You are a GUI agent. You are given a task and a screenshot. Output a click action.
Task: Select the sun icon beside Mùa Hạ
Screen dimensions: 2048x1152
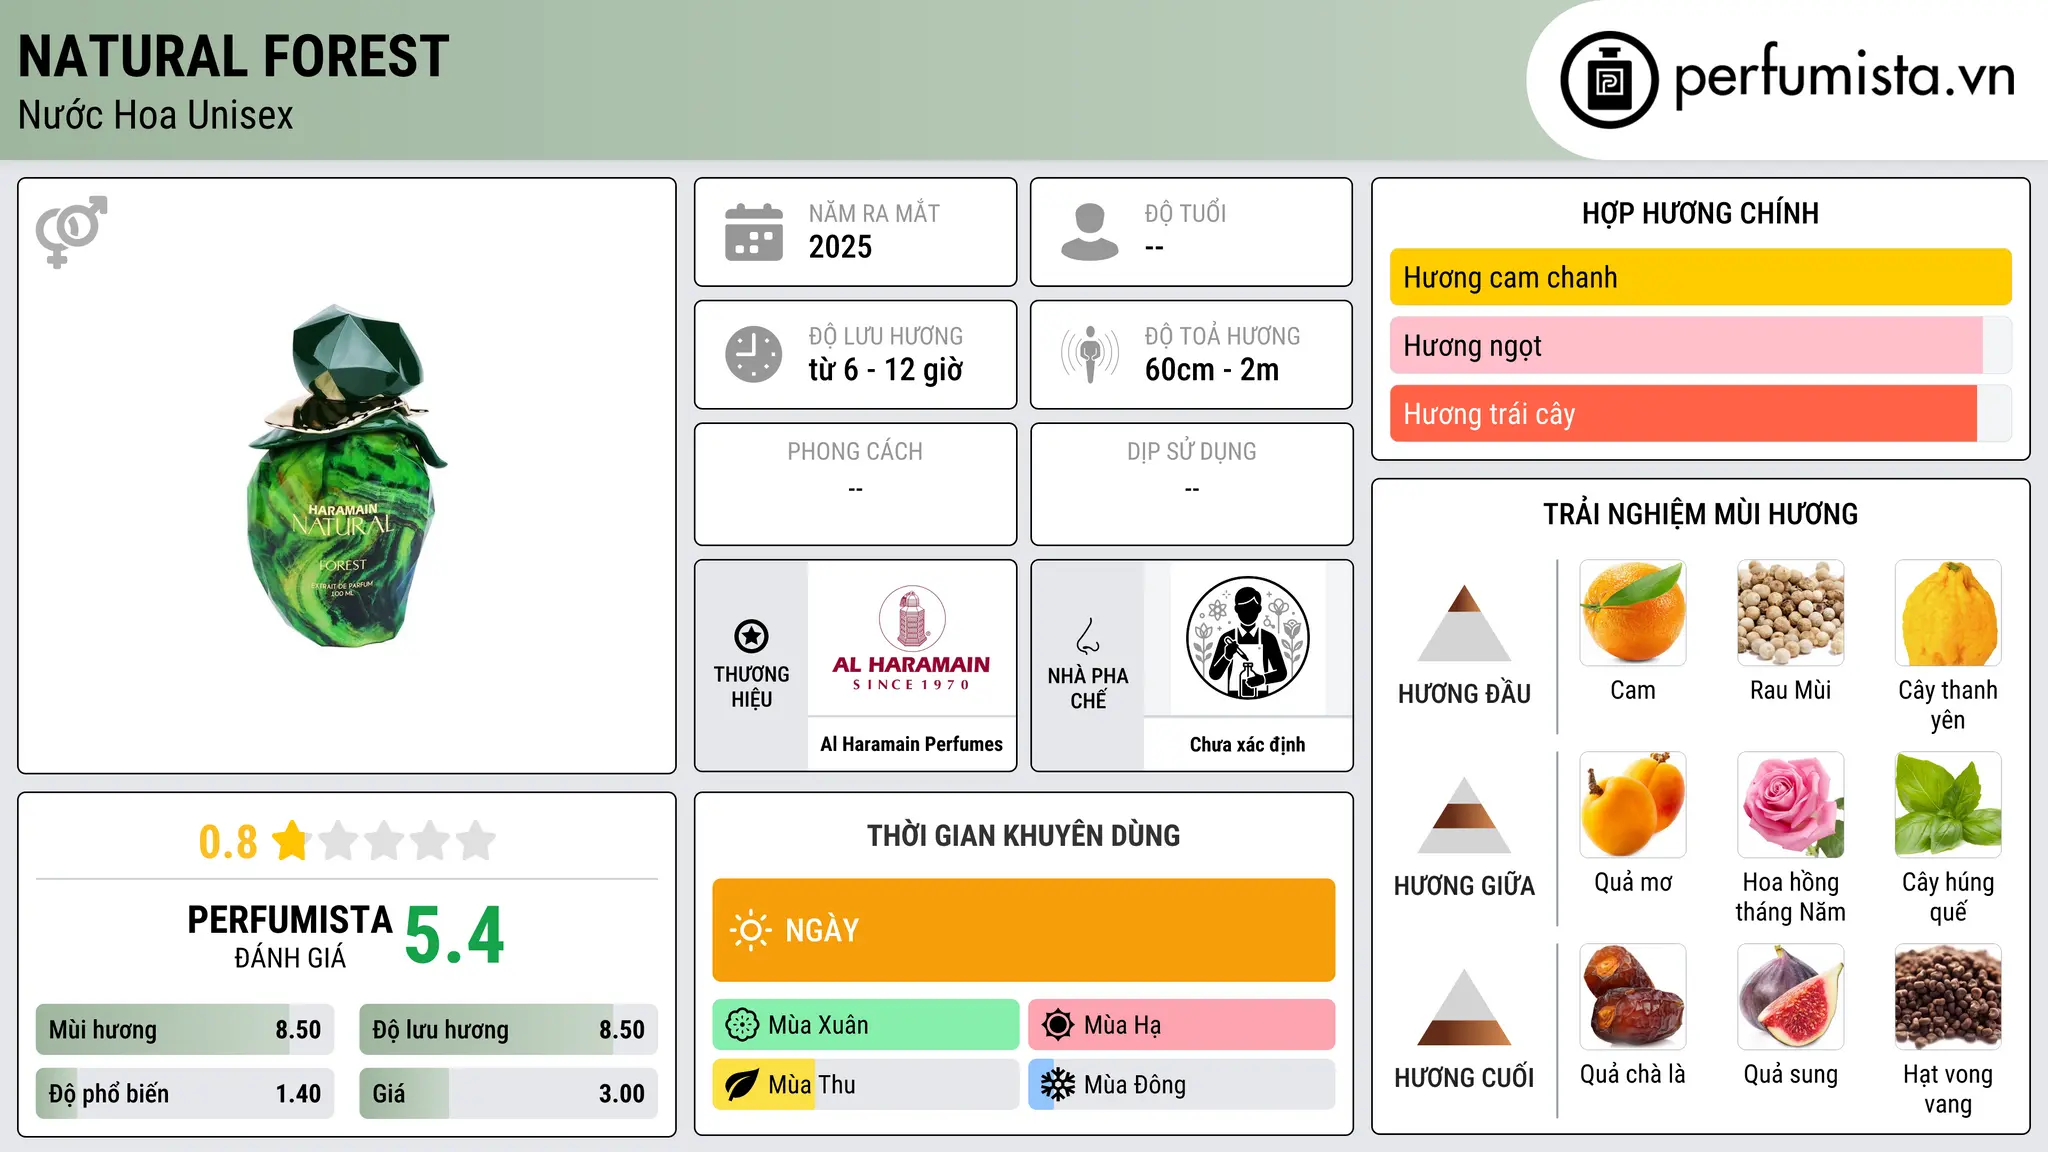(1058, 1025)
